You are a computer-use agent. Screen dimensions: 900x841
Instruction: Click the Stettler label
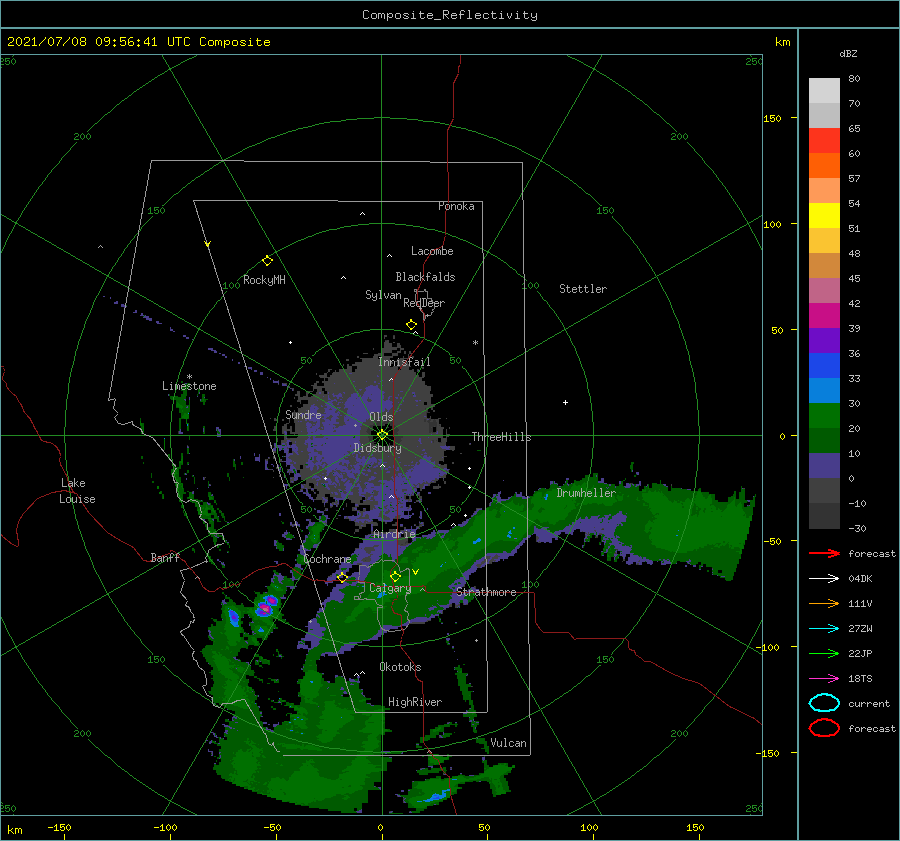(583, 289)
